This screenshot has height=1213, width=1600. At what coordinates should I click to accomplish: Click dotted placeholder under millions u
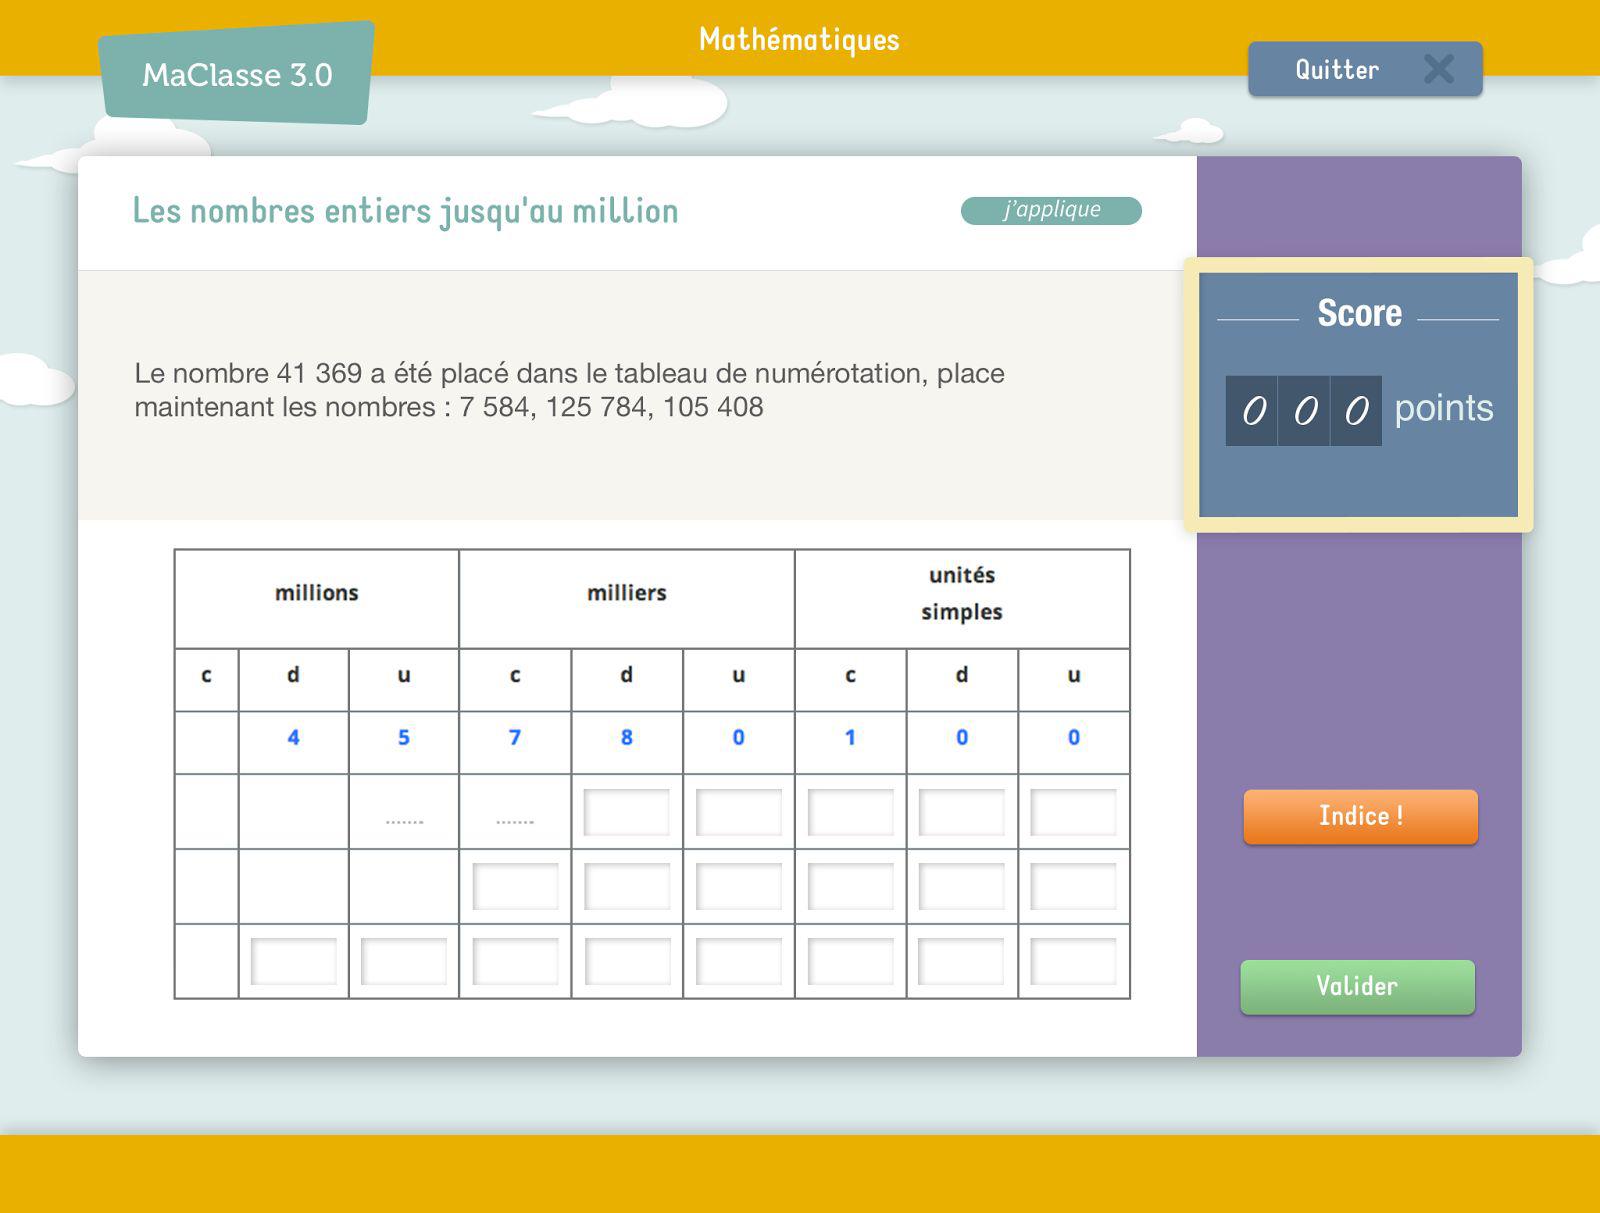pos(404,822)
